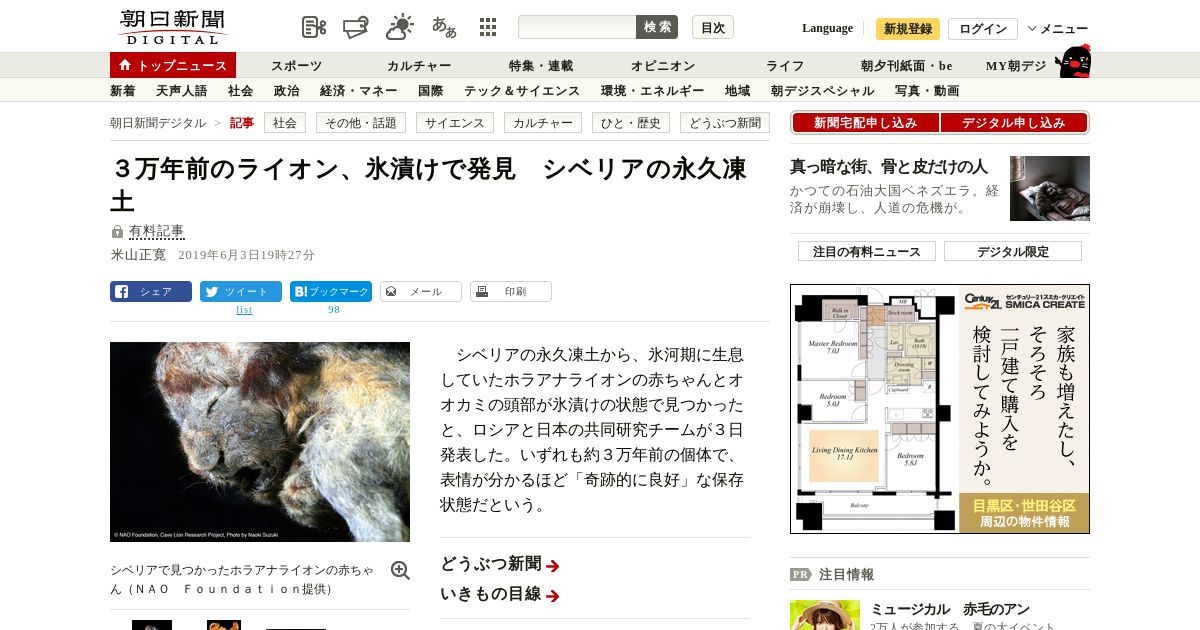Click the PR badge near 注目情報
This screenshot has height=630, width=1200.
tap(800, 574)
